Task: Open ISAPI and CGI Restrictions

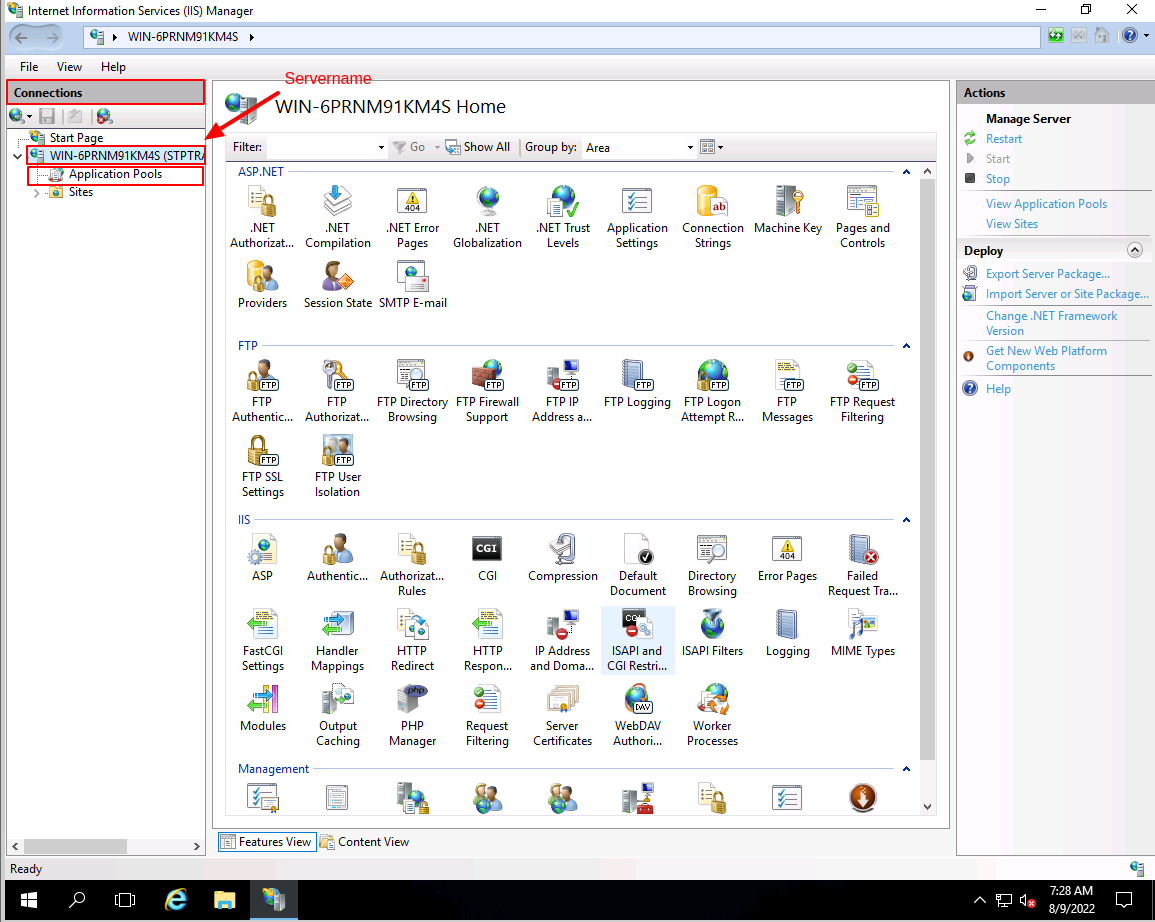Action: (638, 641)
